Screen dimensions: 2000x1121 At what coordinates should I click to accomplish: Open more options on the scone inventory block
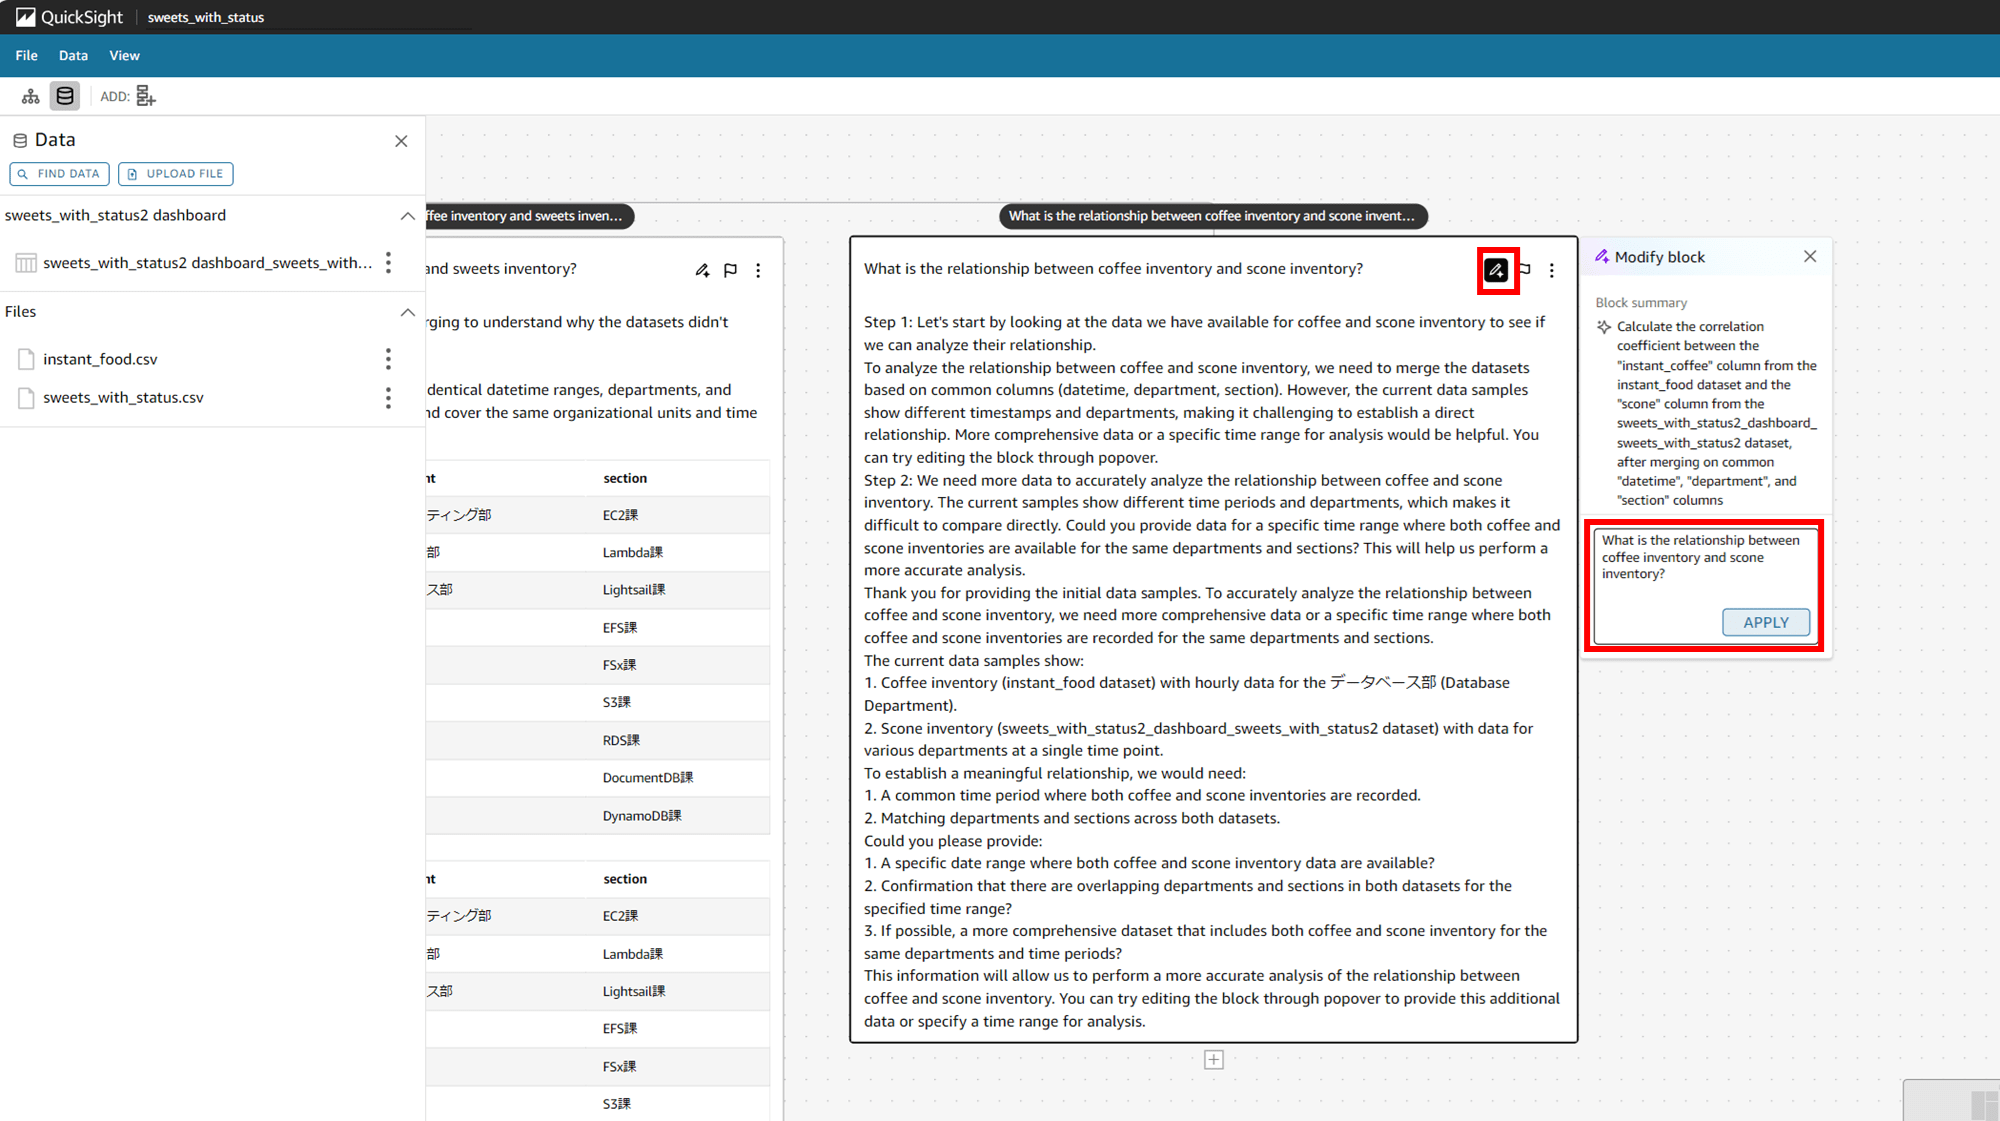pyautogui.click(x=1552, y=270)
